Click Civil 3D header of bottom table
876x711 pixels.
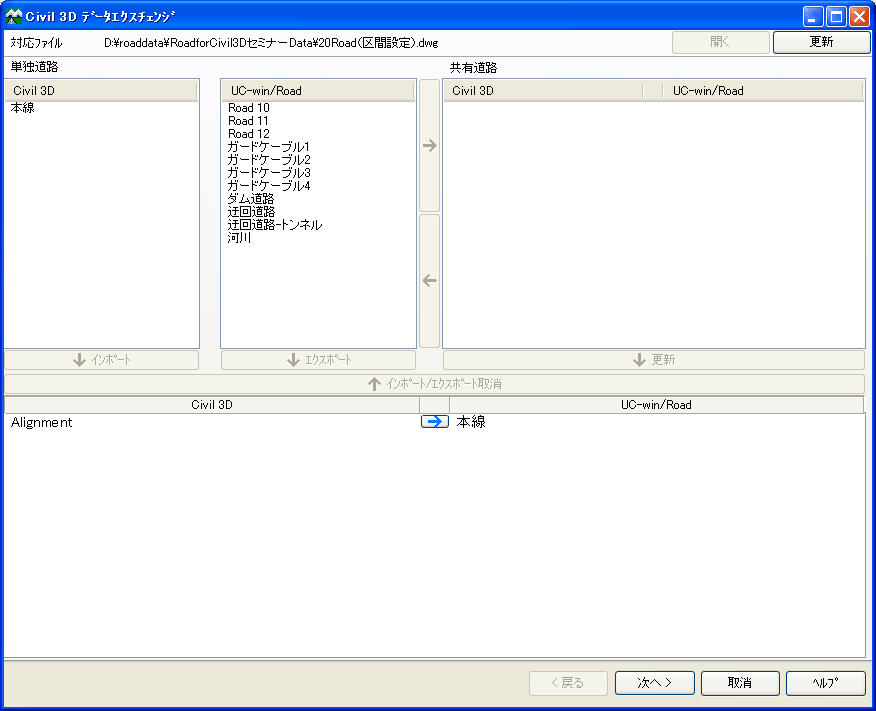212,404
